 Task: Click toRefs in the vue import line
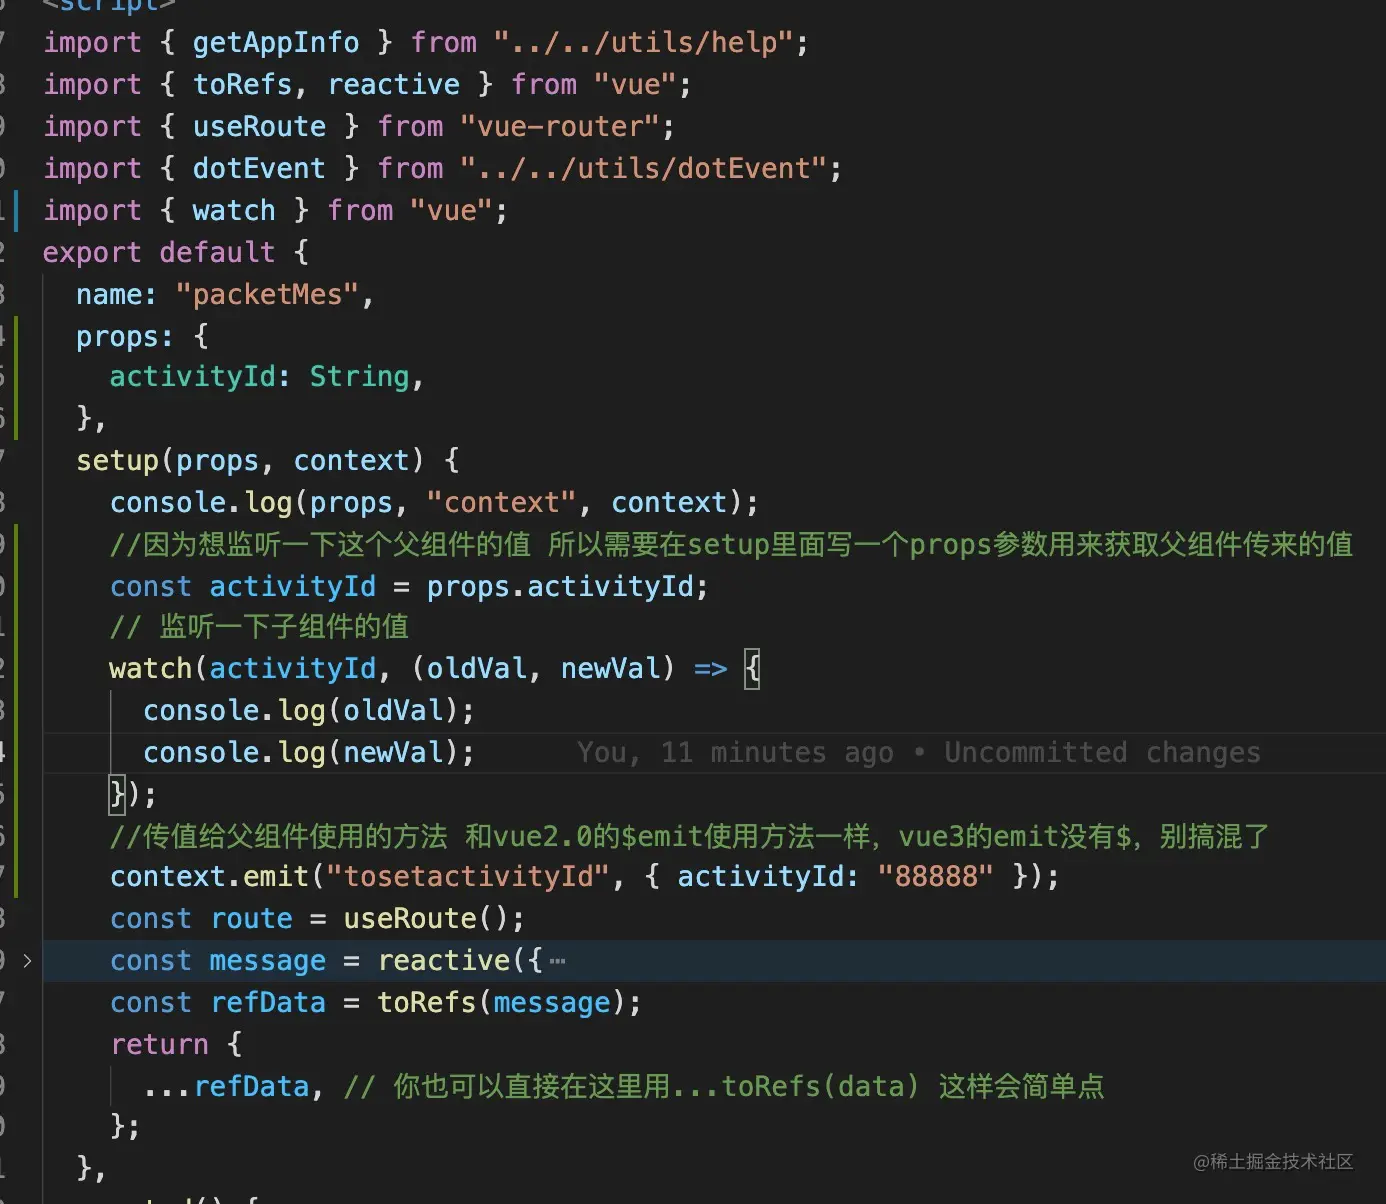pyautogui.click(x=242, y=84)
